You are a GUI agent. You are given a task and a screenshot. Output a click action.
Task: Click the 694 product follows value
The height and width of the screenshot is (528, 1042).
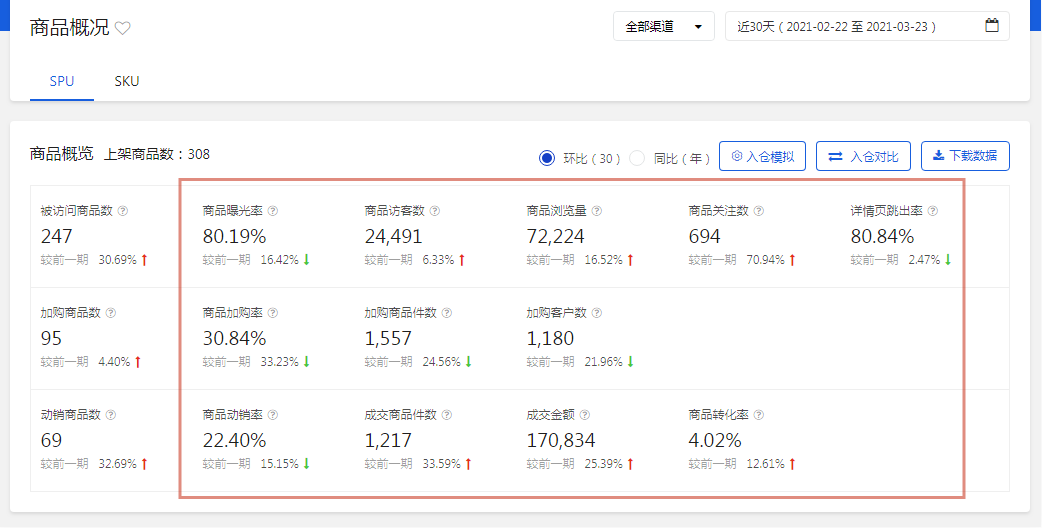[x=704, y=236]
